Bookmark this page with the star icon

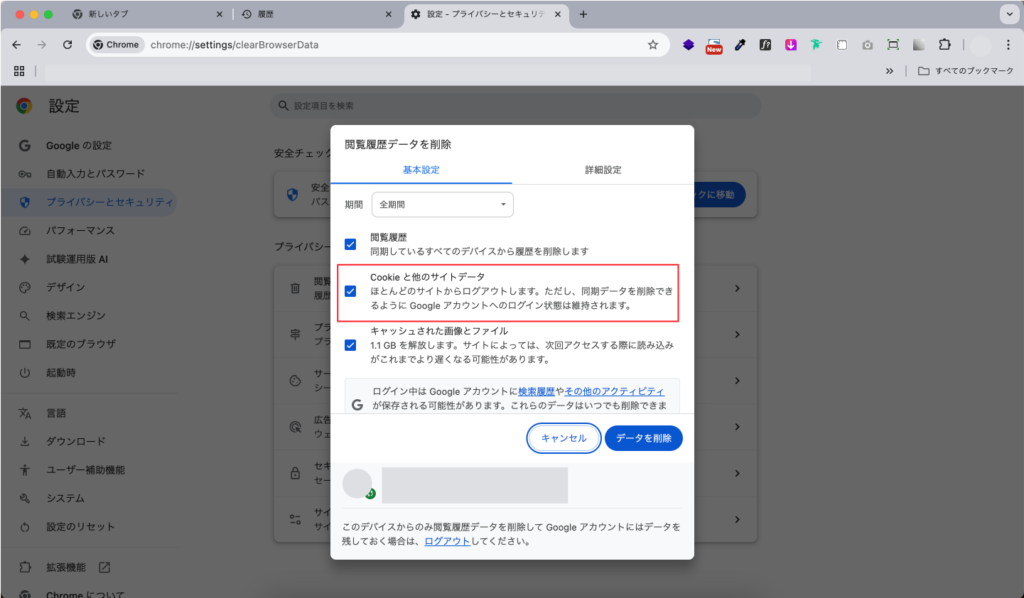[653, 45]
